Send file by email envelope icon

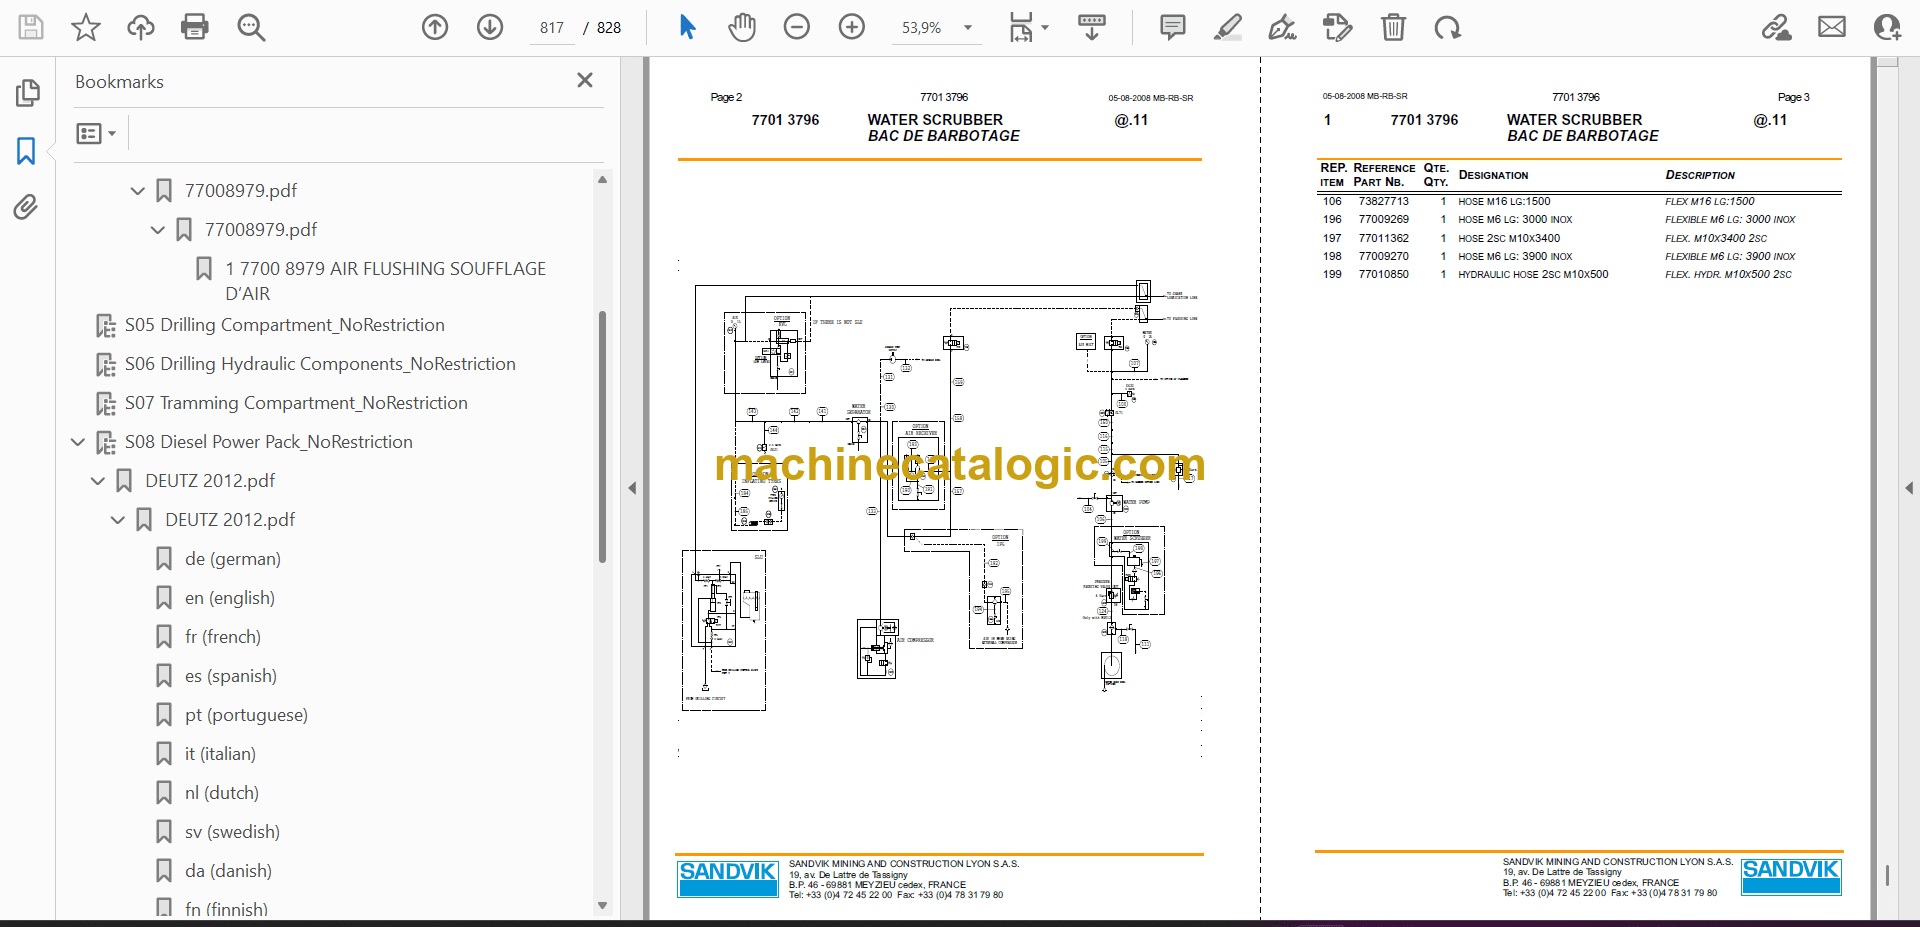point(1832,27)
